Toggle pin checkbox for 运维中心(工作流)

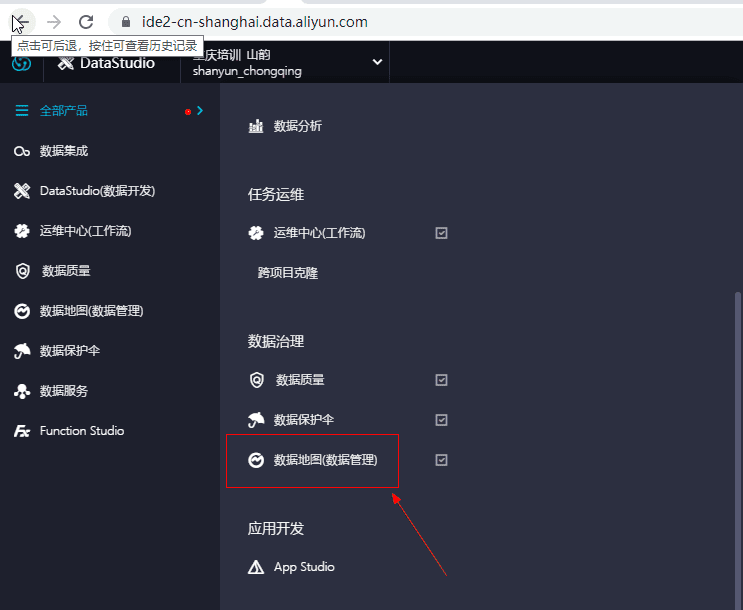point(441,233)
